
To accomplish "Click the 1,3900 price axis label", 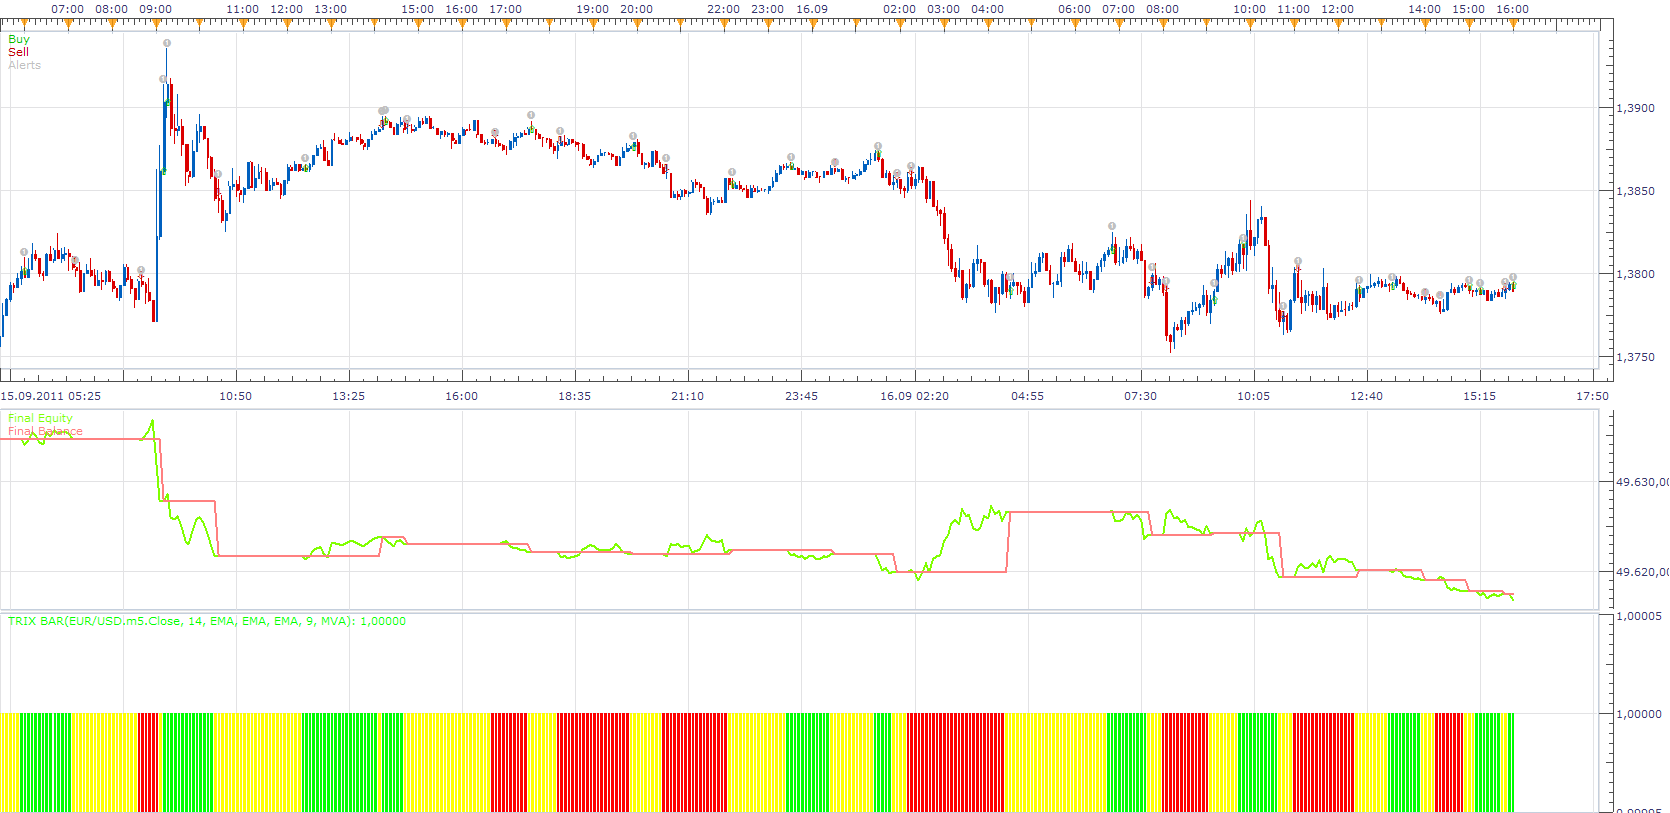I will [x=1635, y=108].
